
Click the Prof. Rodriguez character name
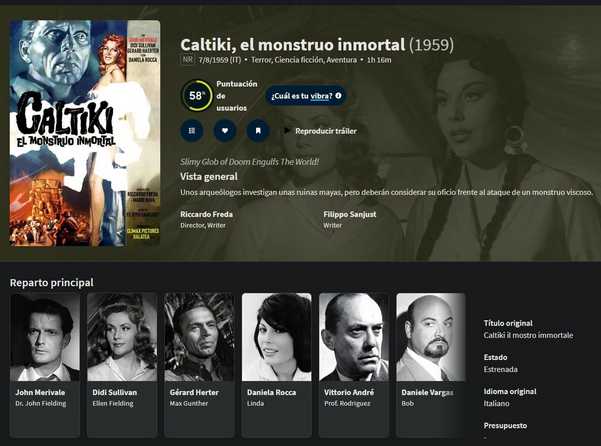click(347, 403)
